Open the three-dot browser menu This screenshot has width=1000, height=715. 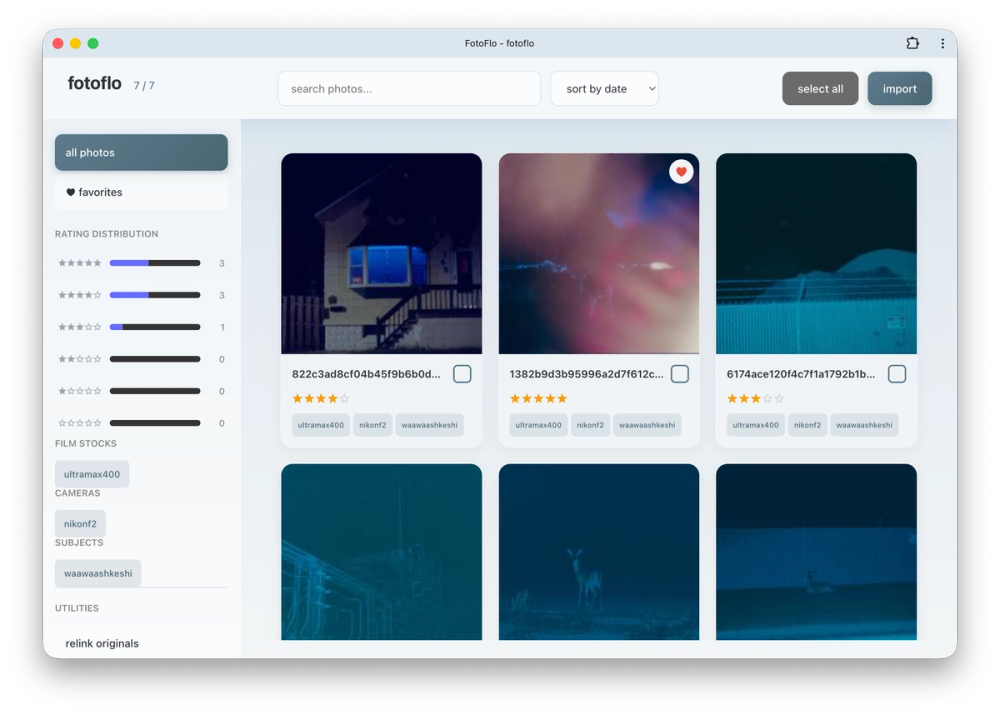[941, 43]
